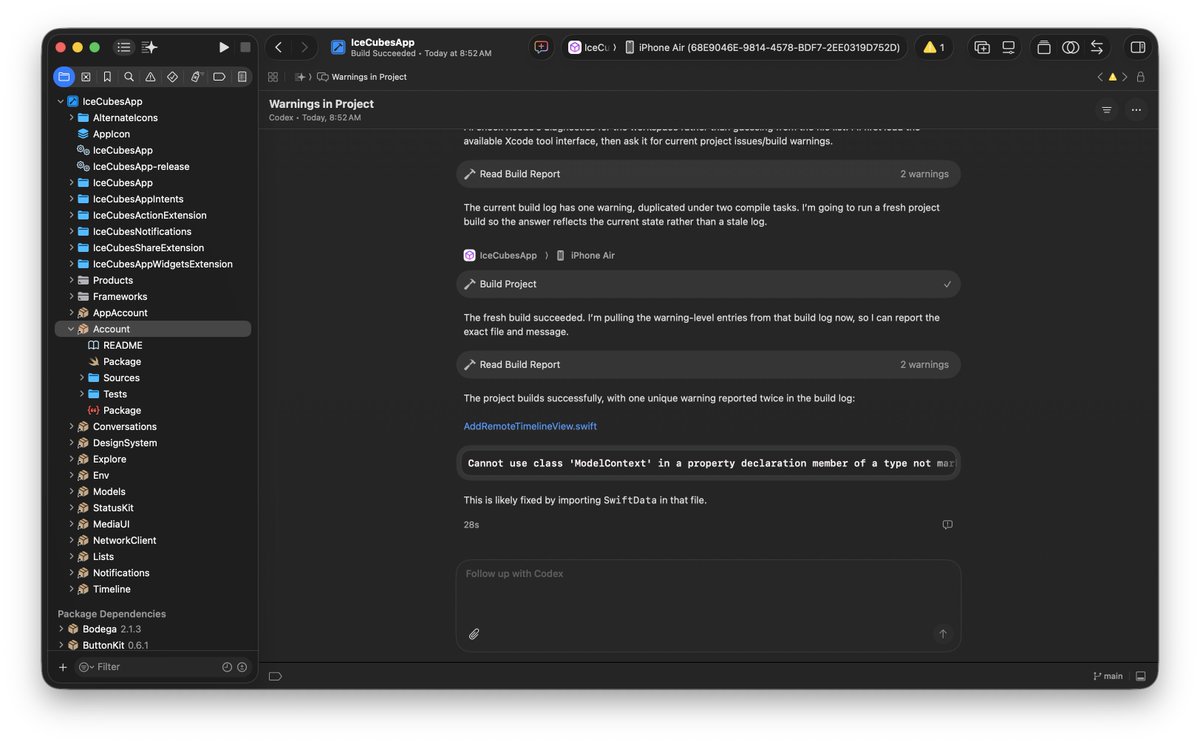1200x744 pixels.
Task: Run the IceCubesApp scheme with Play button
Action: pos(224,47)
